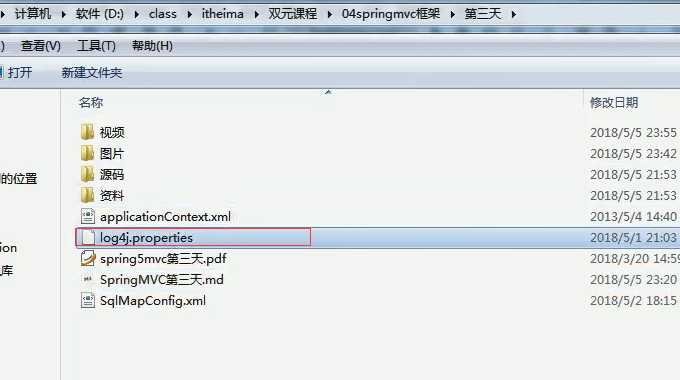
Task: Click the spring5mvc第三天.pdf file icon
Action: [88, 259]
